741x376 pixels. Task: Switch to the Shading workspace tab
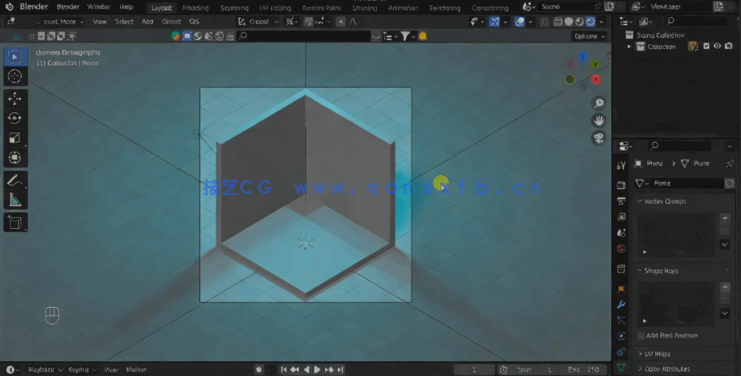point(364,8)
